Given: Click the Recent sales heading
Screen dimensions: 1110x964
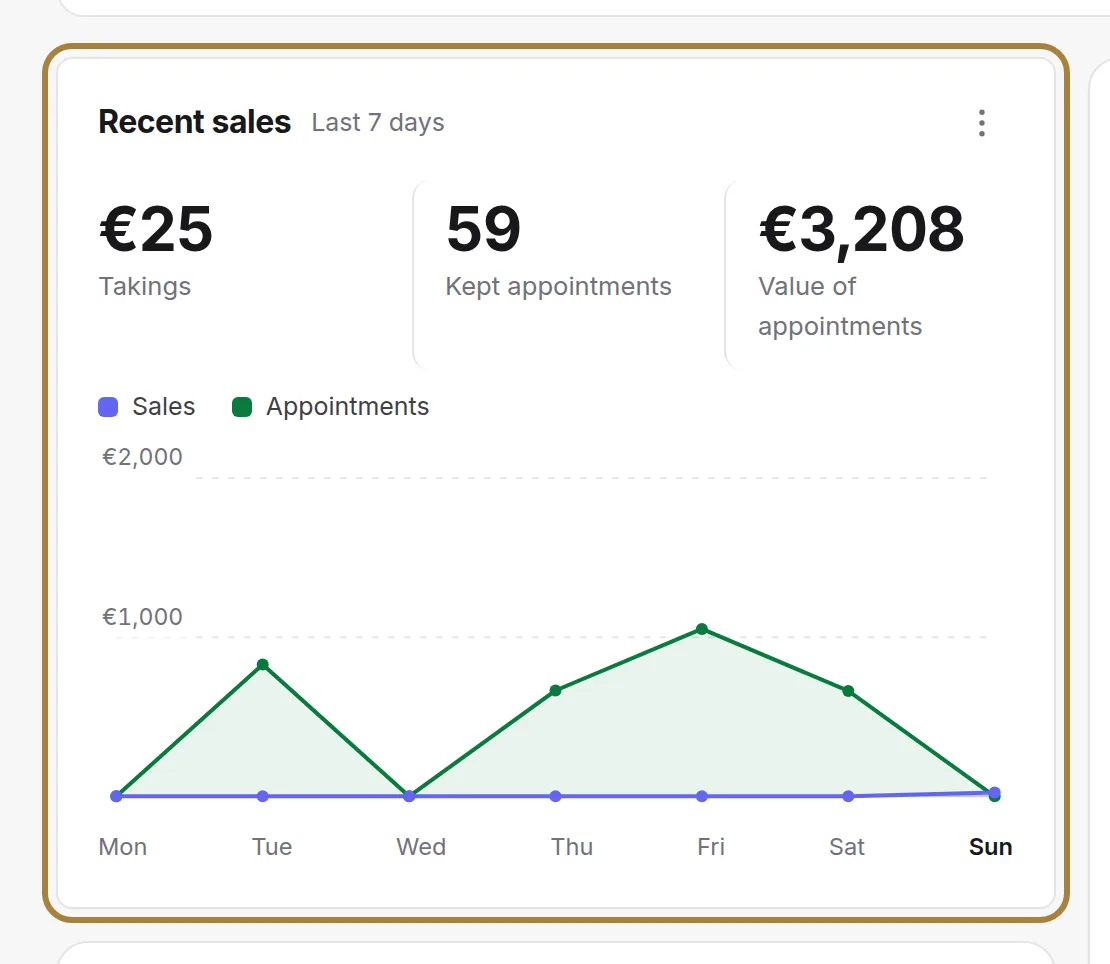Looking at the screenshot, I should click(195, 122).
